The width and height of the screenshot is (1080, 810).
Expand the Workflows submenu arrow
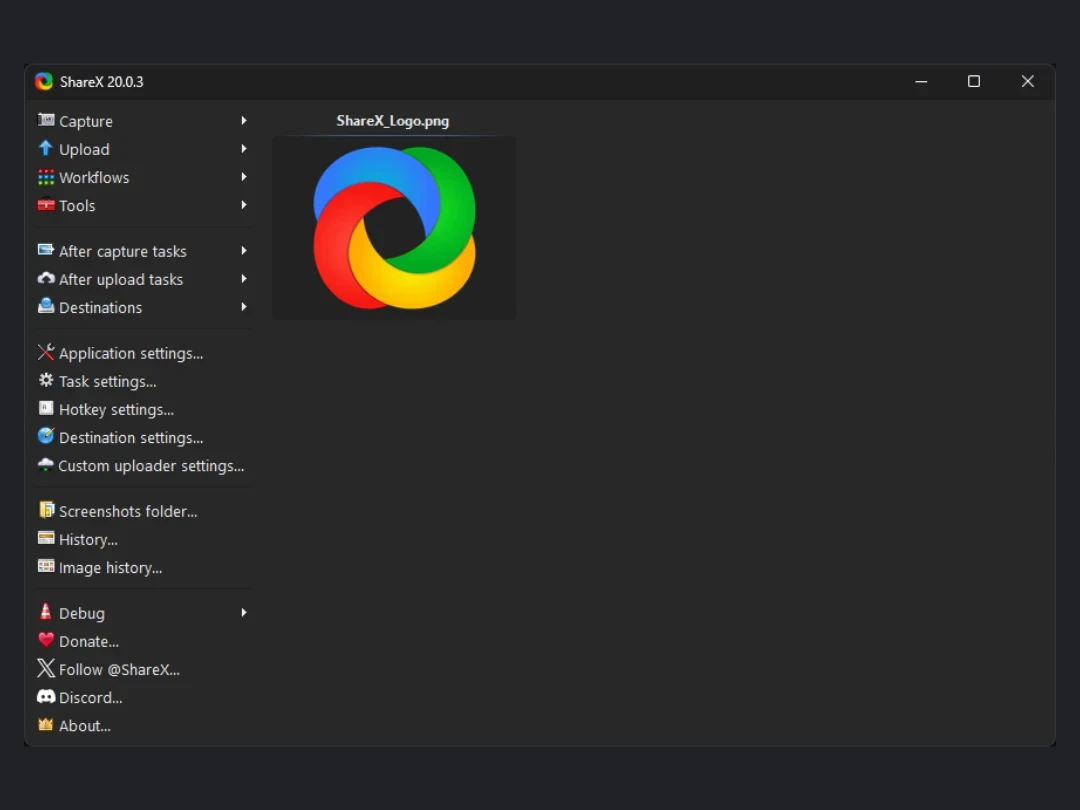[244, 177]
